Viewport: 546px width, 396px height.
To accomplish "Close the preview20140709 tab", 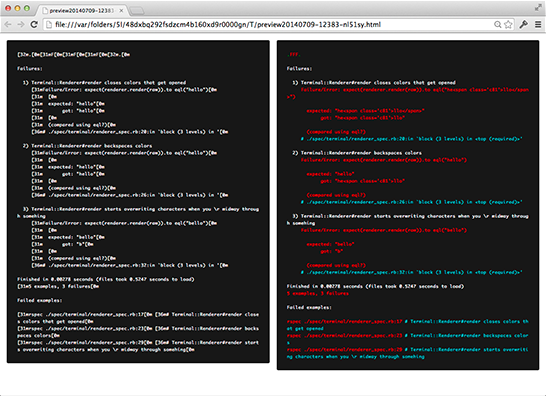I will pos(121,10).
